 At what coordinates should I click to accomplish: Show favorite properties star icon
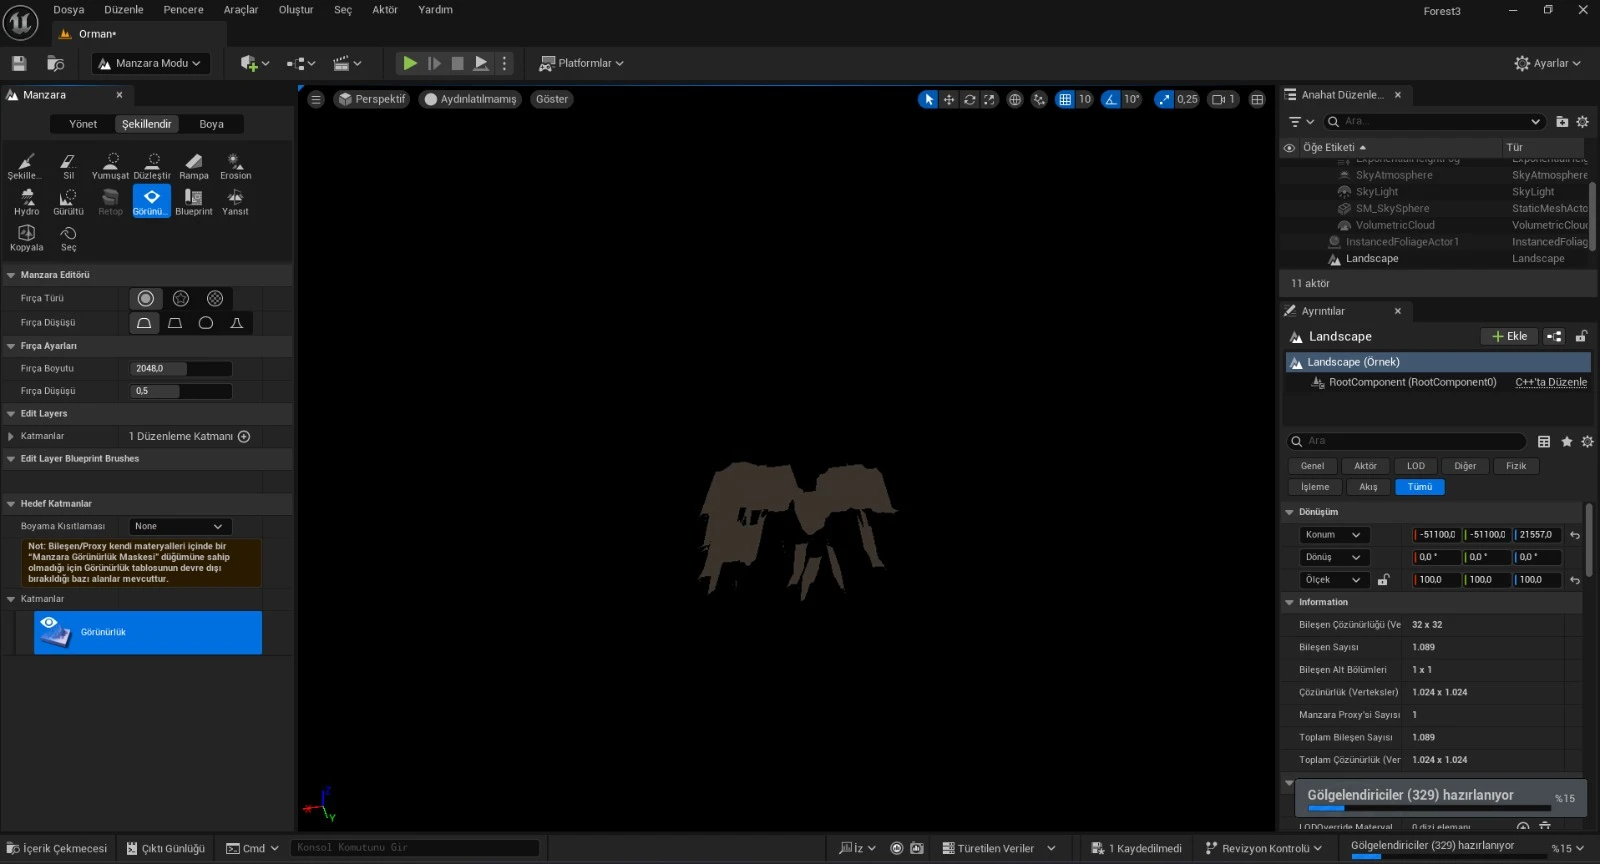(1566, 441)
